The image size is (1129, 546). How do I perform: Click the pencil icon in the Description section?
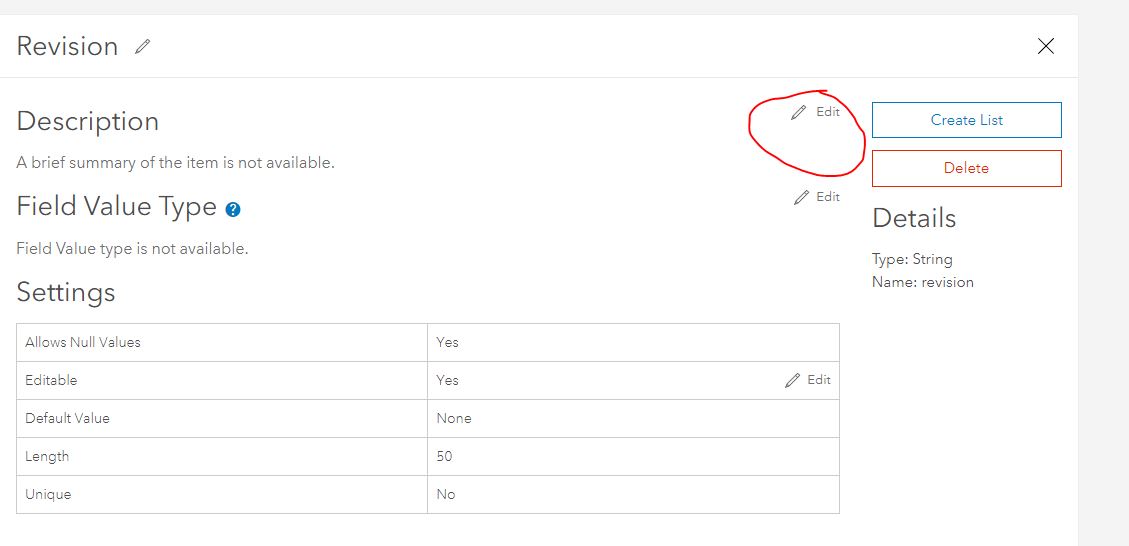tap(798, 113)
